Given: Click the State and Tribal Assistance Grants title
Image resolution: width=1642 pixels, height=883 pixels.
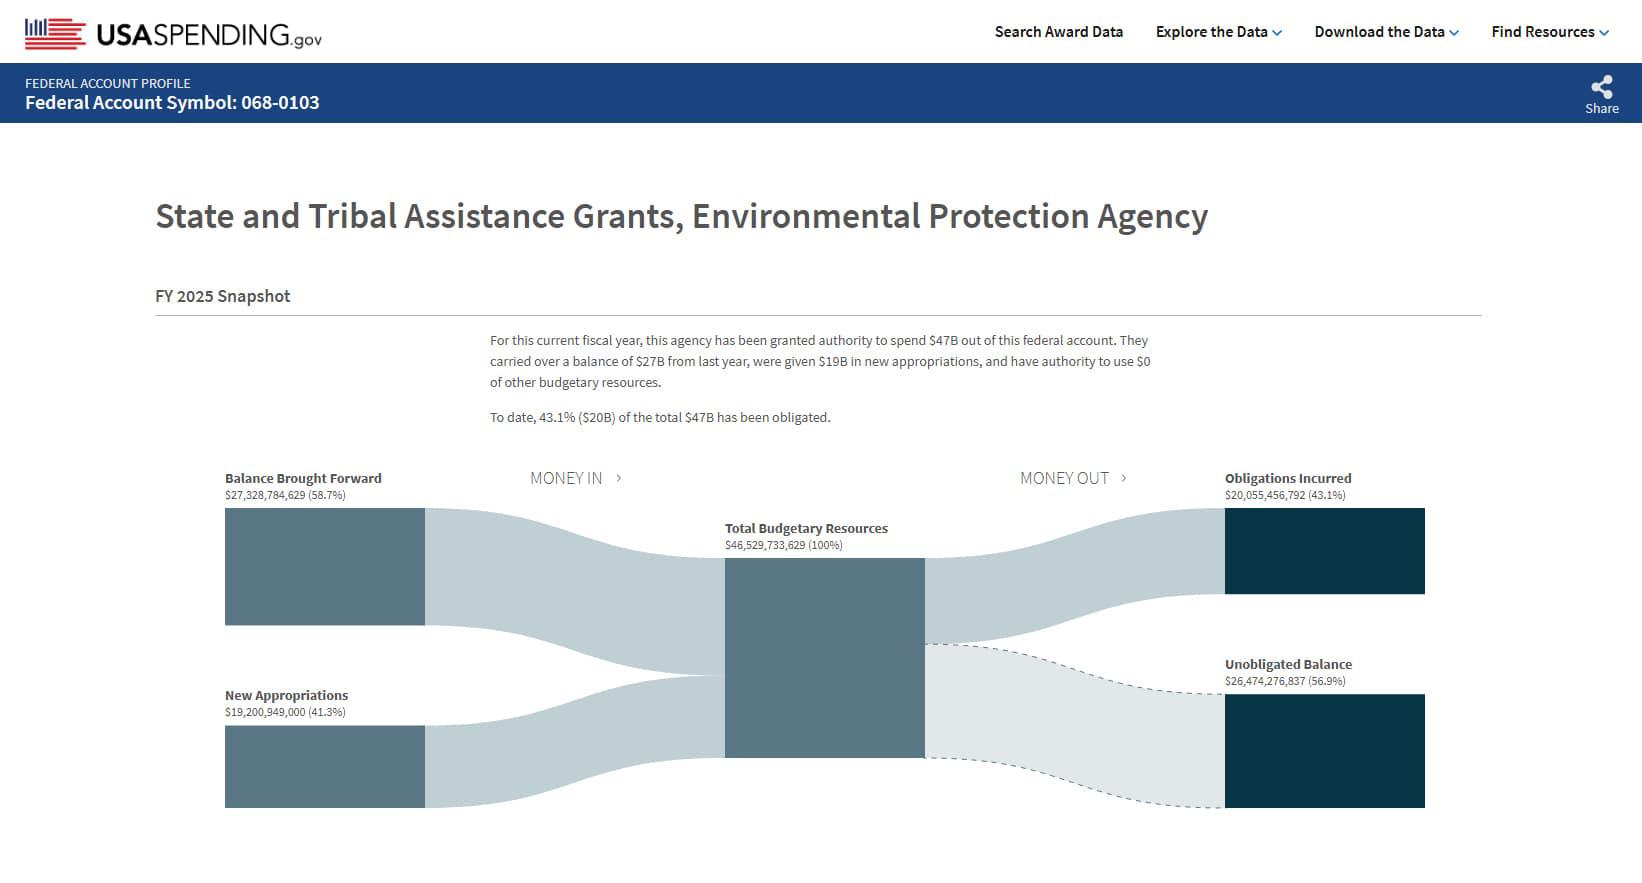Looking at the screenshot, I should [x=681, y=216].
